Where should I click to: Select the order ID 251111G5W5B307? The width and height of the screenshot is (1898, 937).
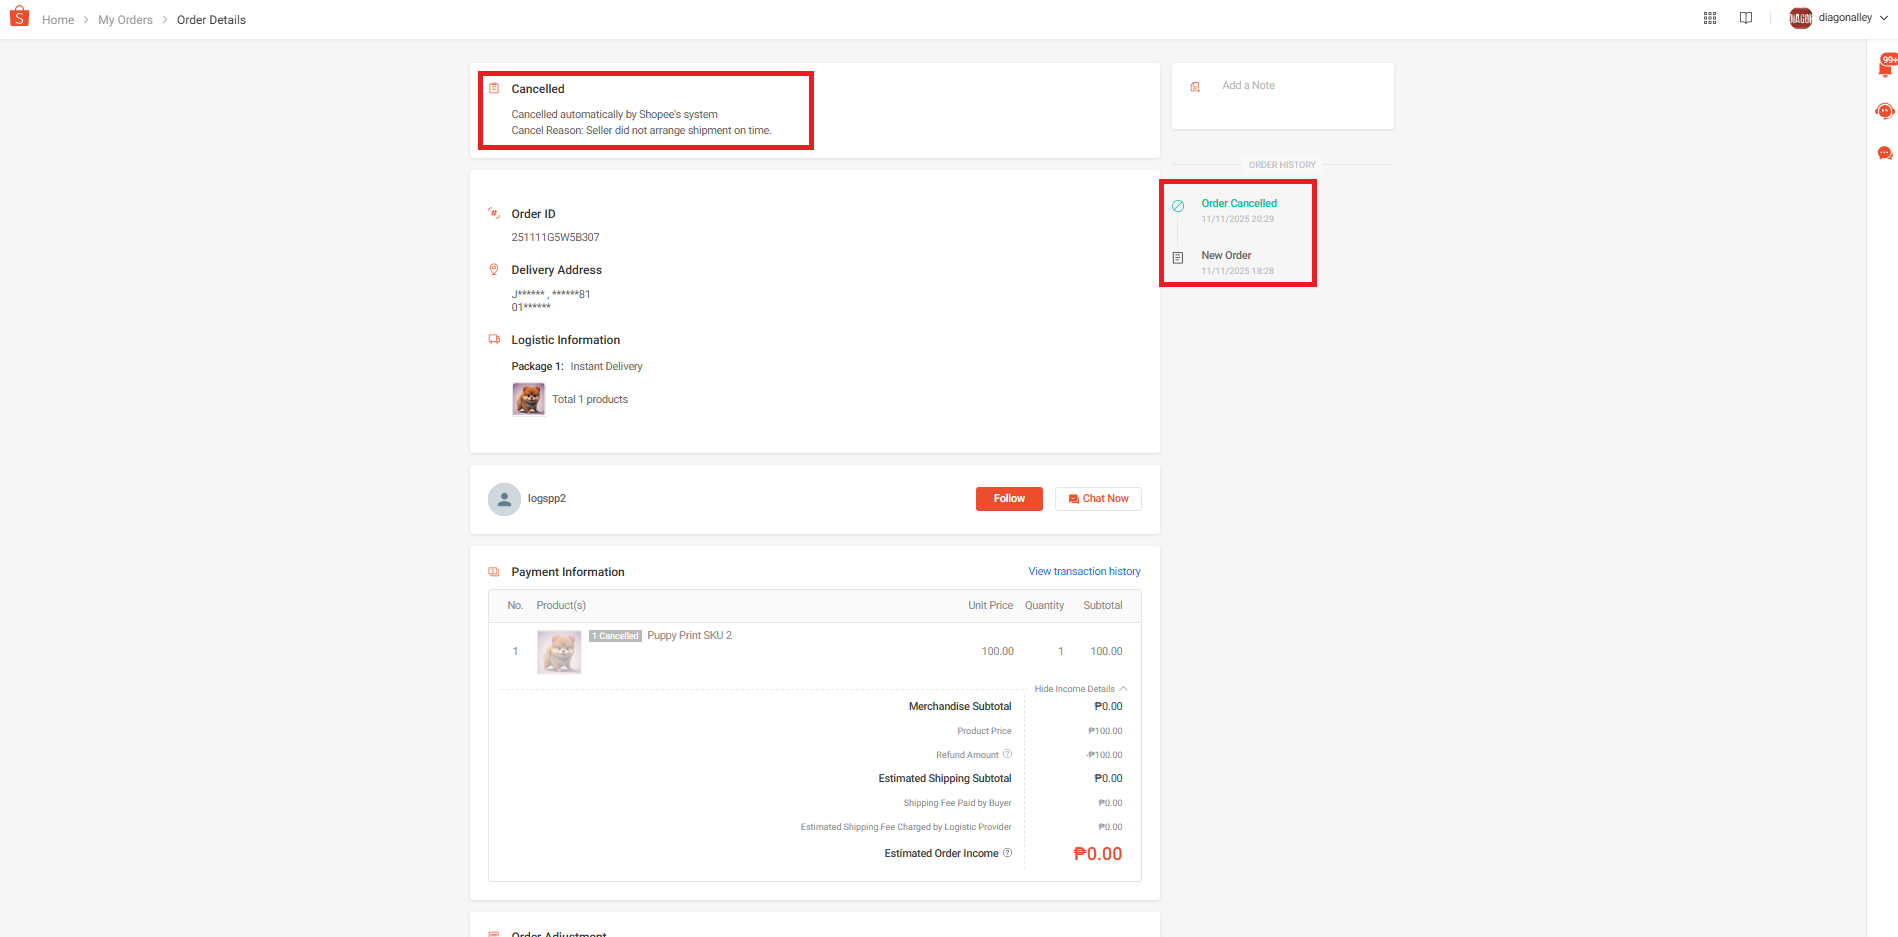point(556,238)
